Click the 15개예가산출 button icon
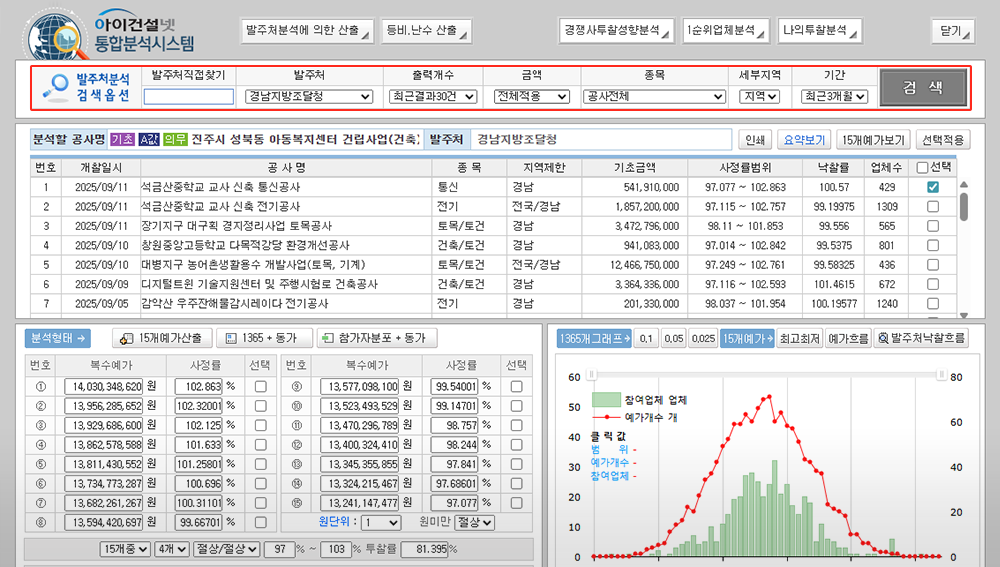This screenshot has width=1000, height=567. tap(127, 338)
